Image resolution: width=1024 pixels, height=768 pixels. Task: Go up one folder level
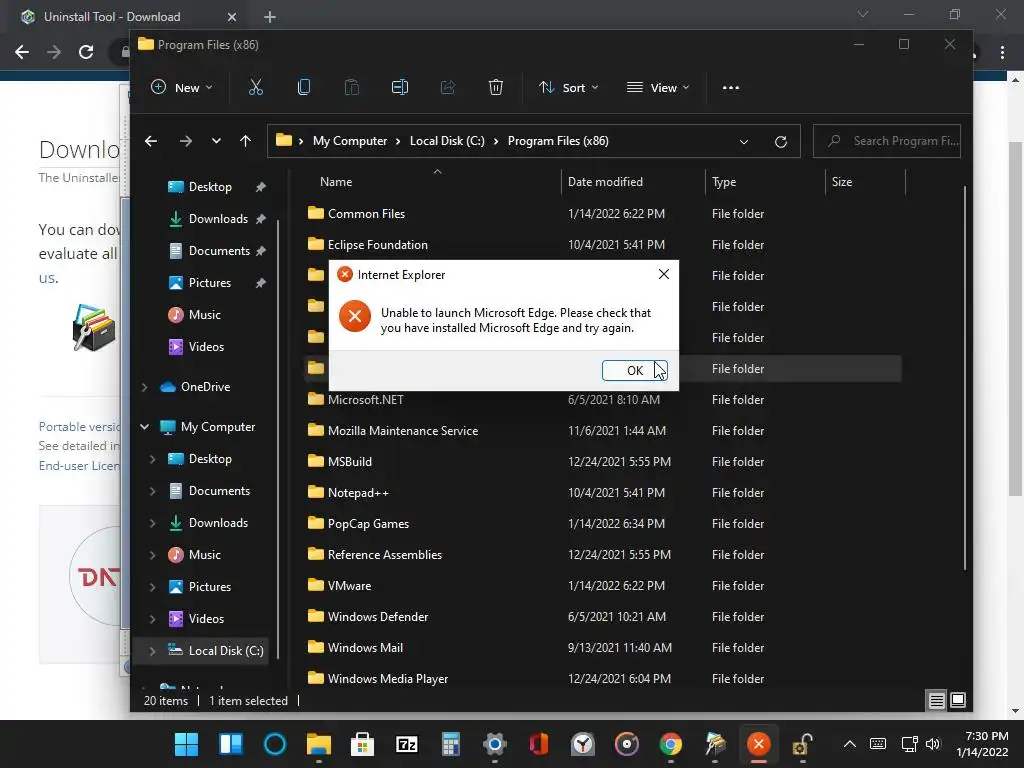coord(246,141)
